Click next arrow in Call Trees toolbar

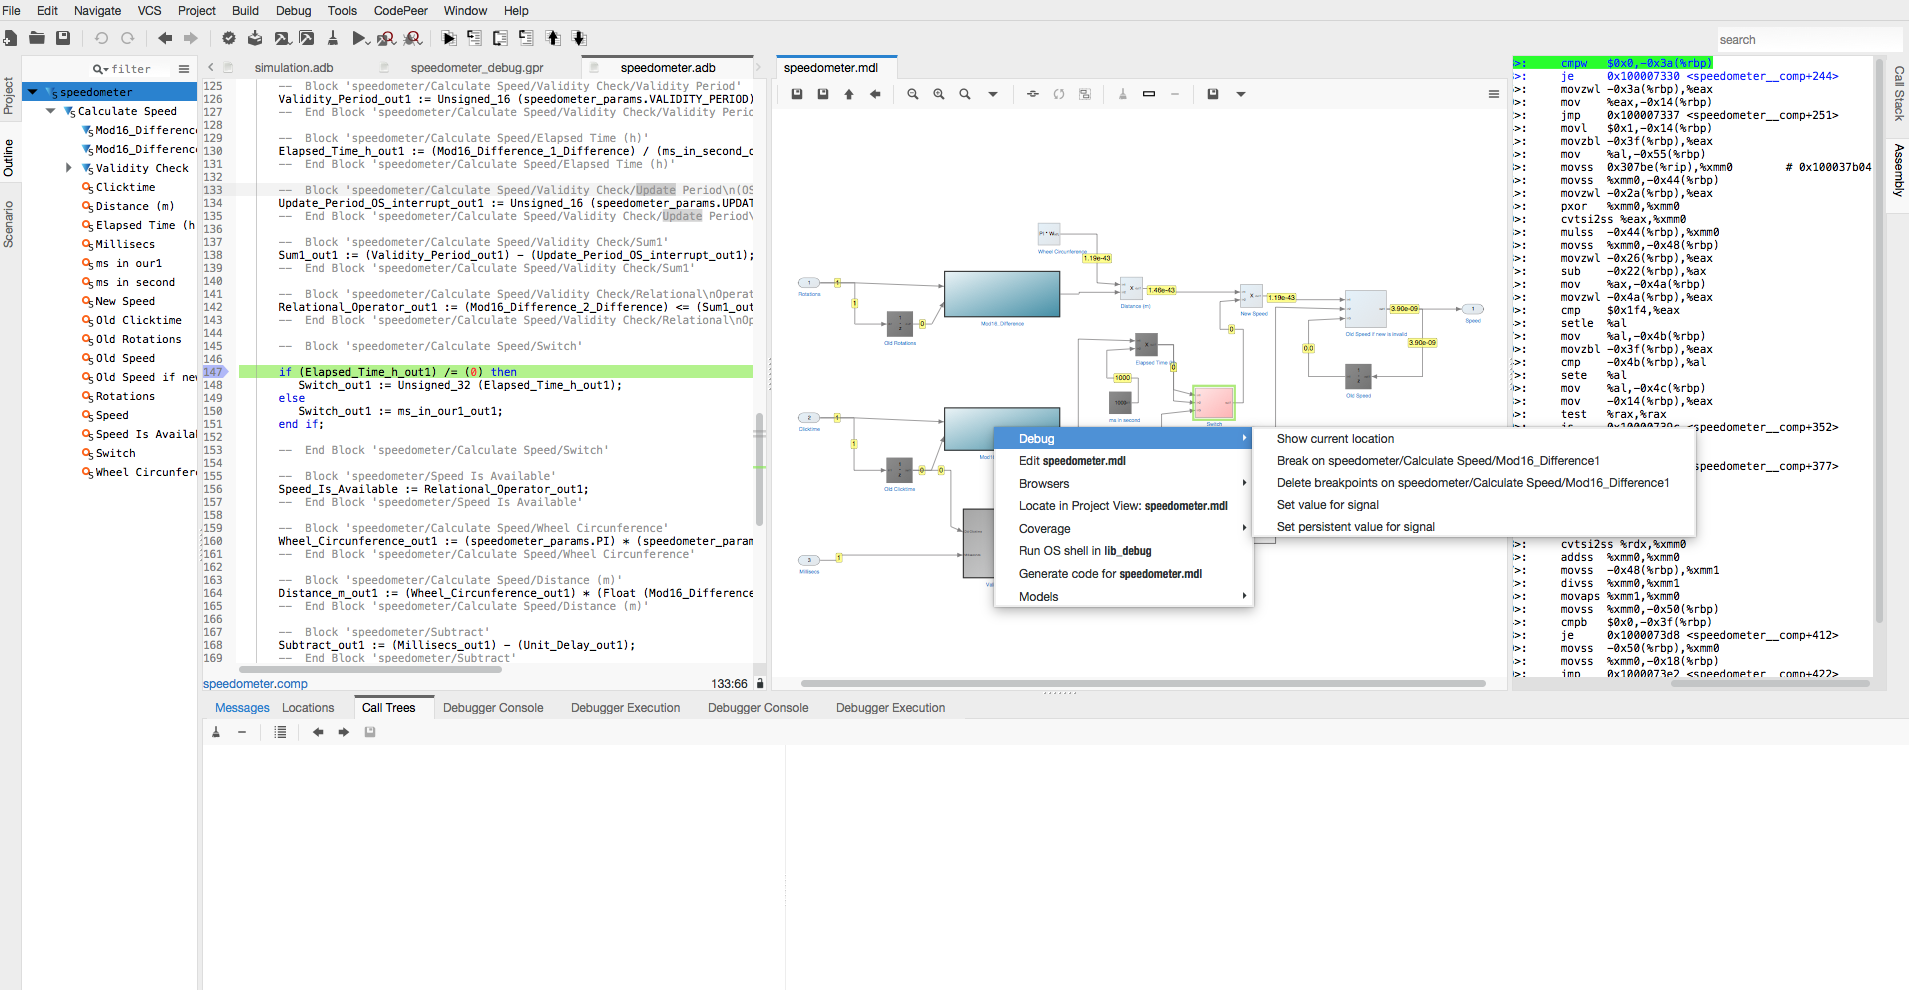coord(344,732)
